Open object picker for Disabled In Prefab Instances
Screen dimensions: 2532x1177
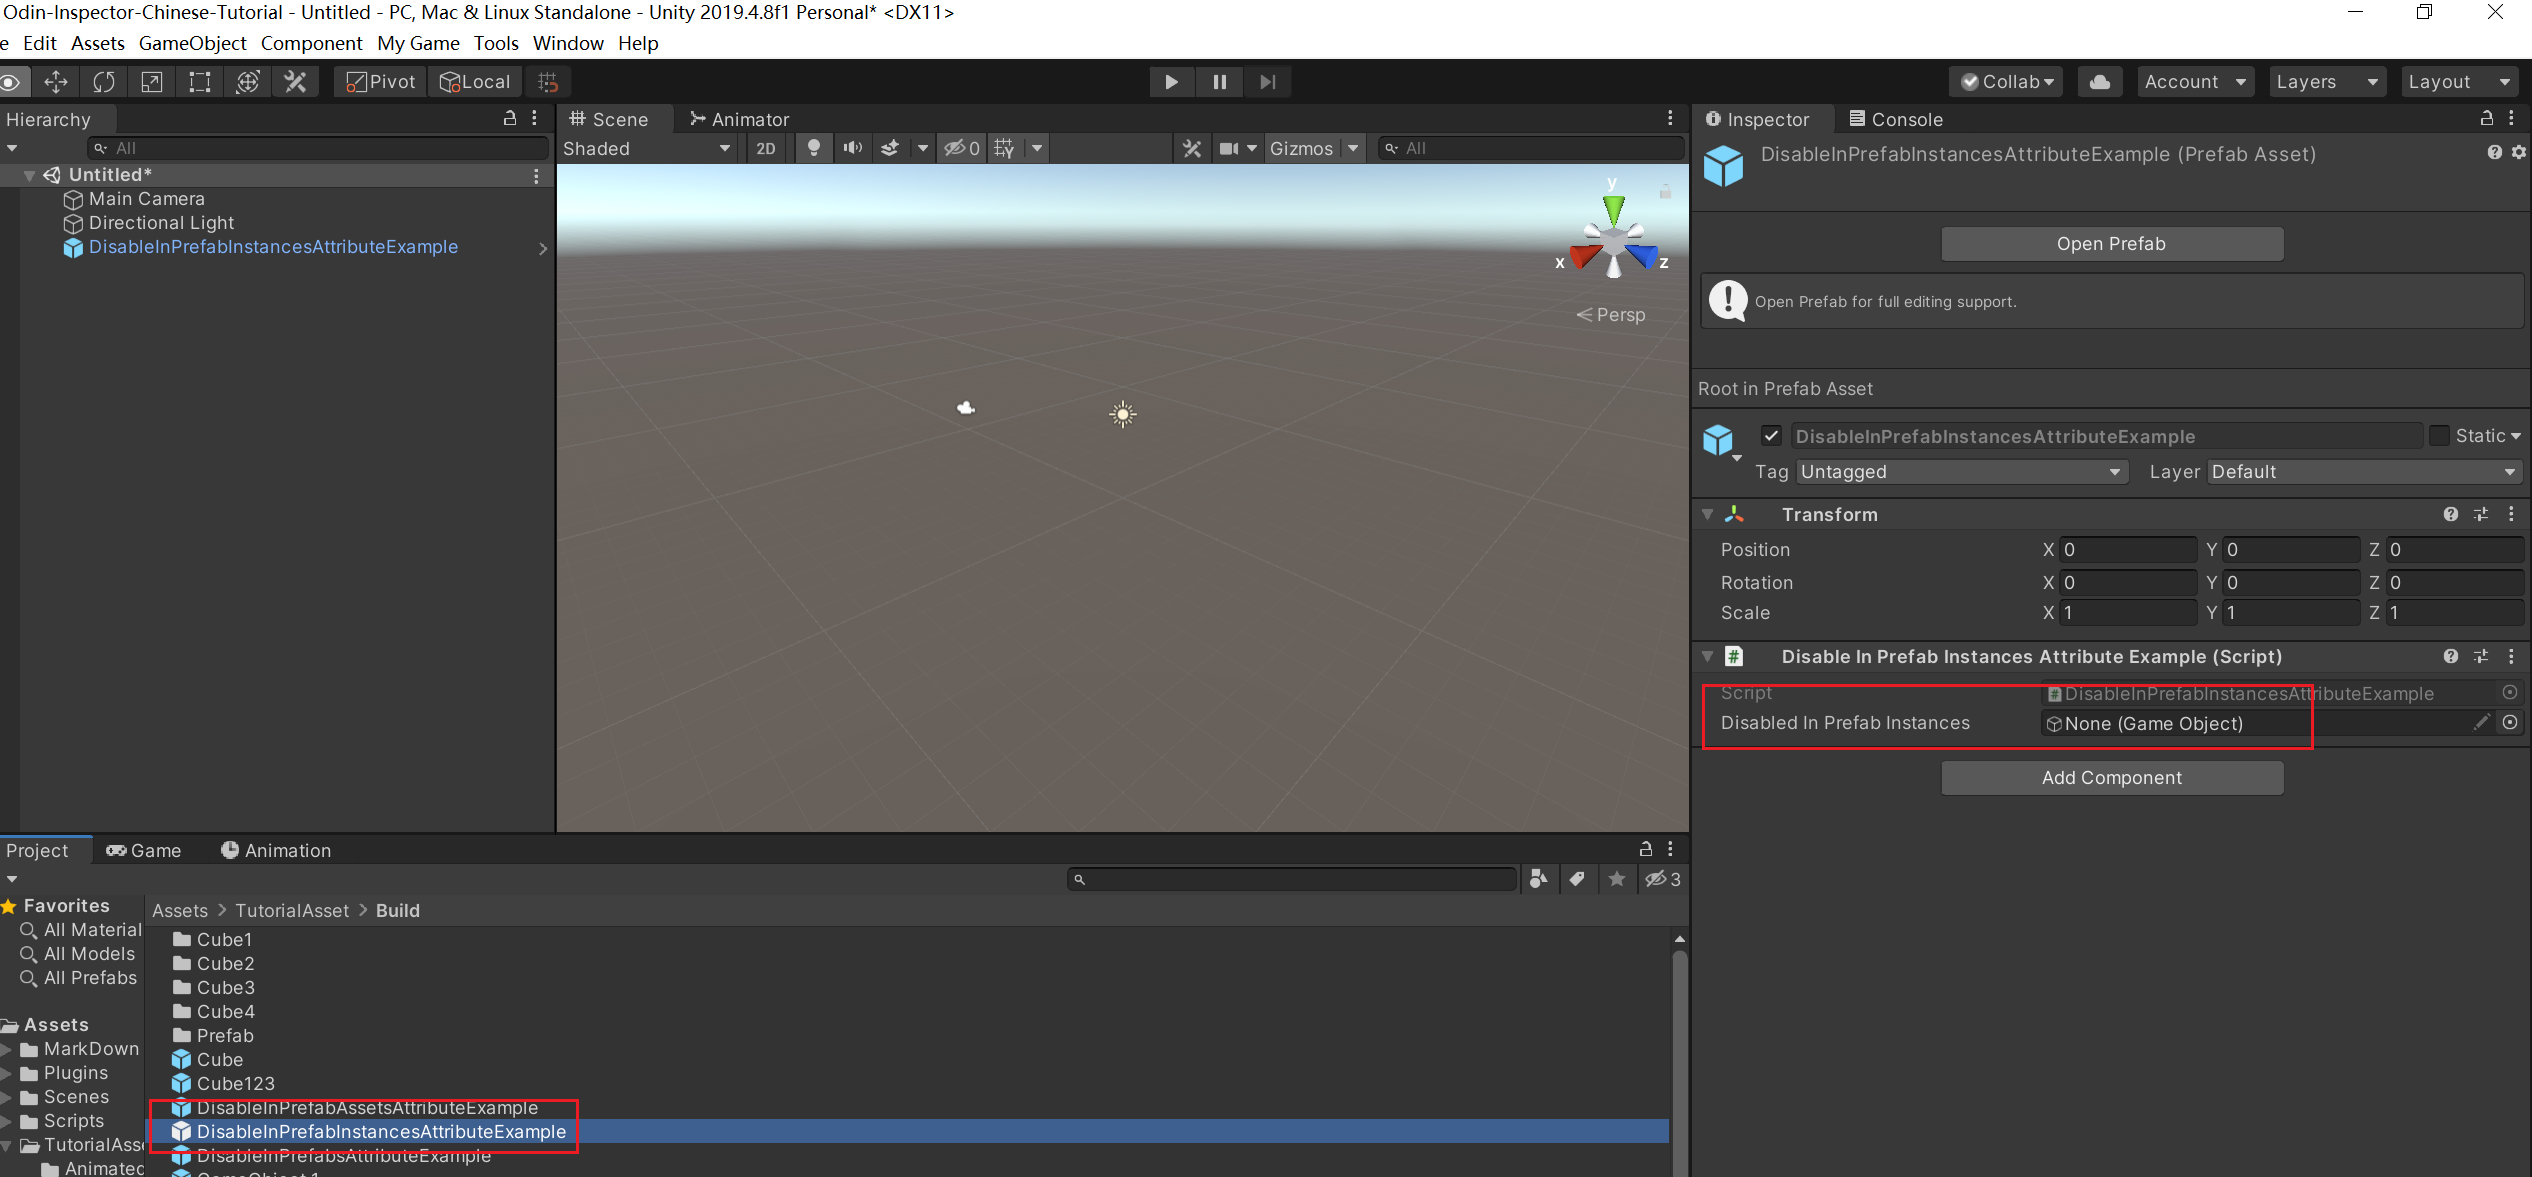2510,722
